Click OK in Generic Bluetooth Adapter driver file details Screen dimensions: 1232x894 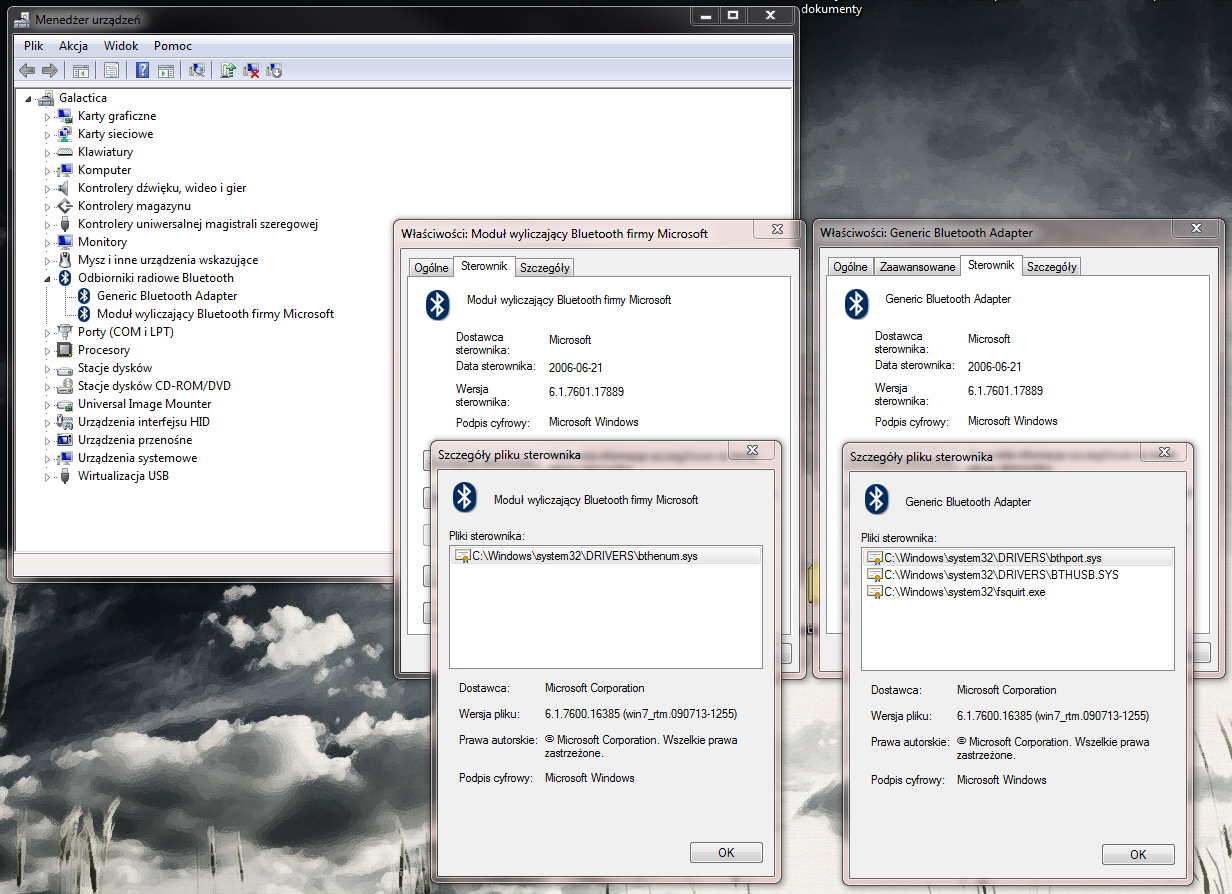pos(1138,855)
